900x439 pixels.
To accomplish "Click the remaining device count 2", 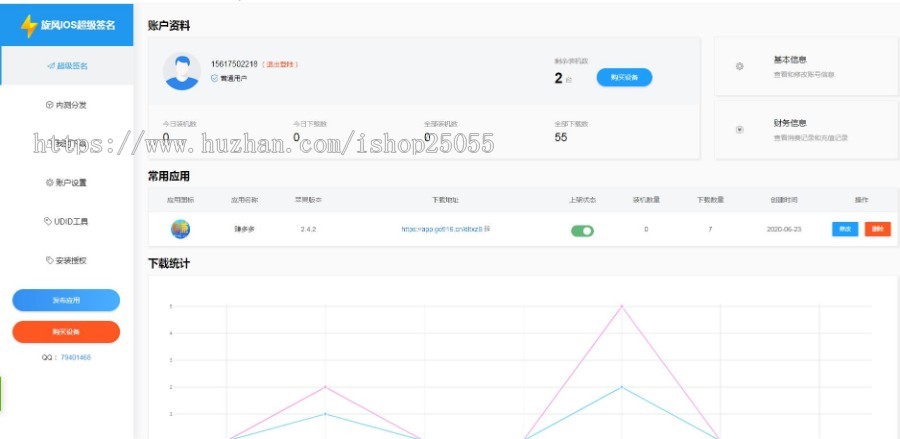I will pos(558,79).
